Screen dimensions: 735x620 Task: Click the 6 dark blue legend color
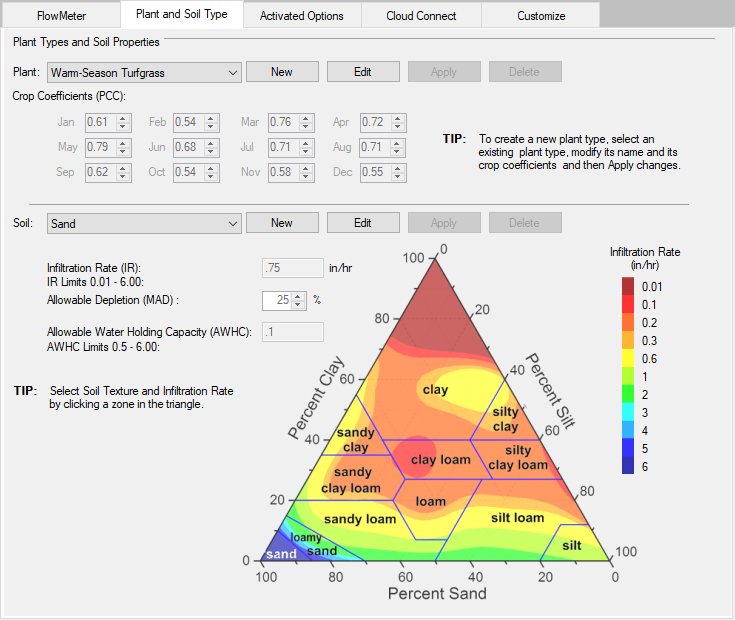pos(628,466)
